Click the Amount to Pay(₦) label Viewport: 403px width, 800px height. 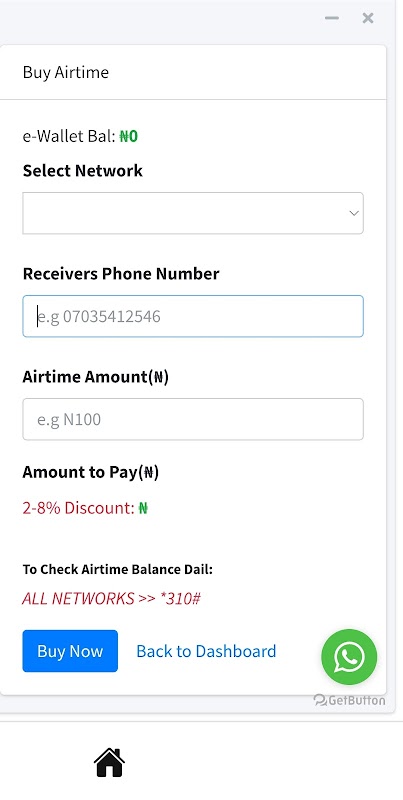[x=91, y=472]
